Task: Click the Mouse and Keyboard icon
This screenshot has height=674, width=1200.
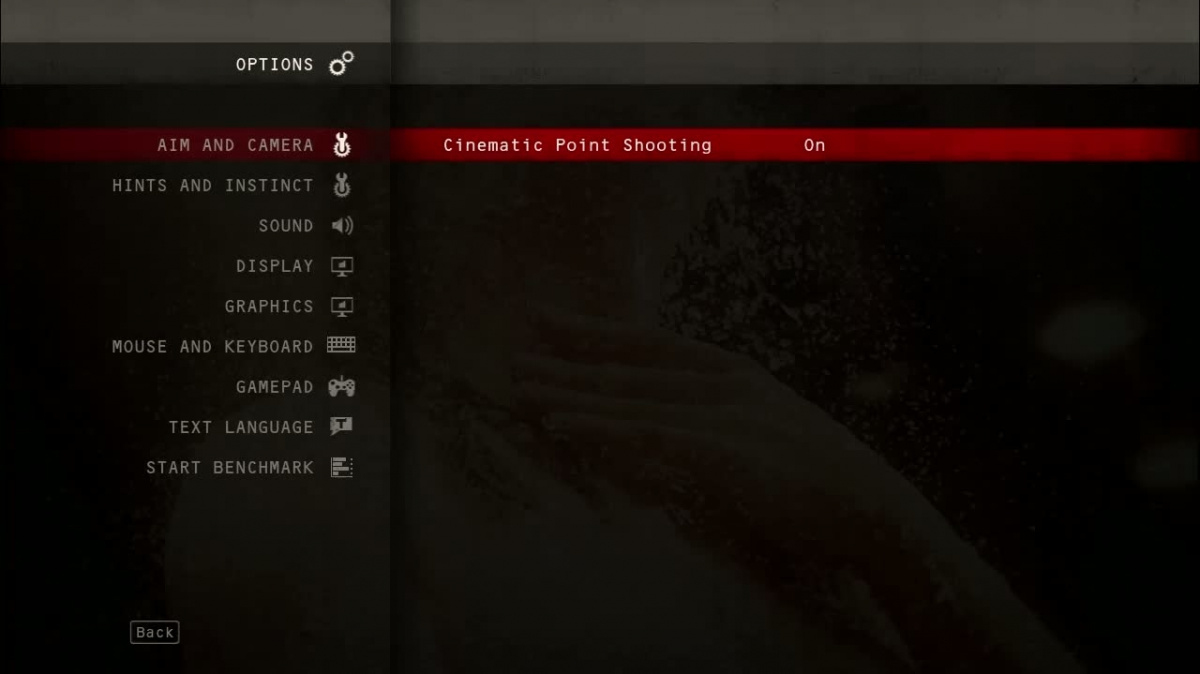Action: (x=341, y=346)
